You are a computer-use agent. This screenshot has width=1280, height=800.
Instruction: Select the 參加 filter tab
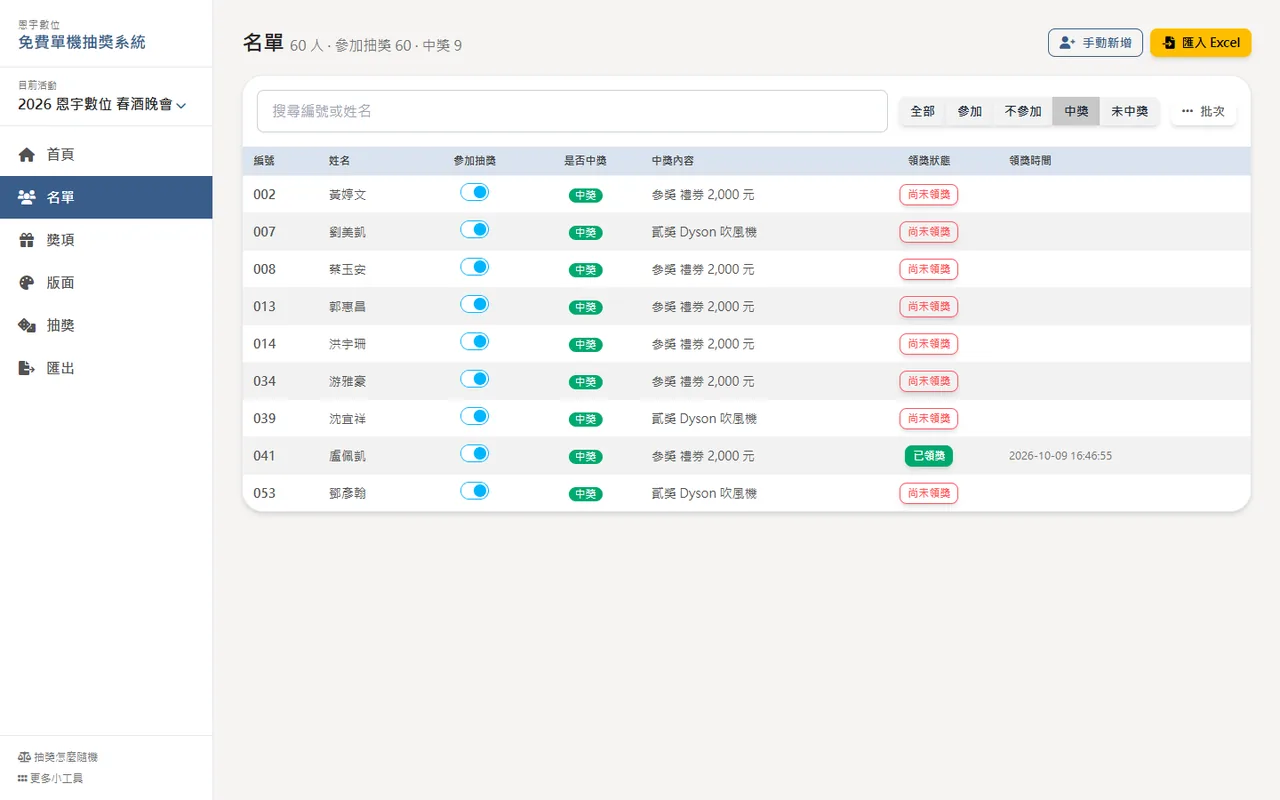click(x=970, y=111)
